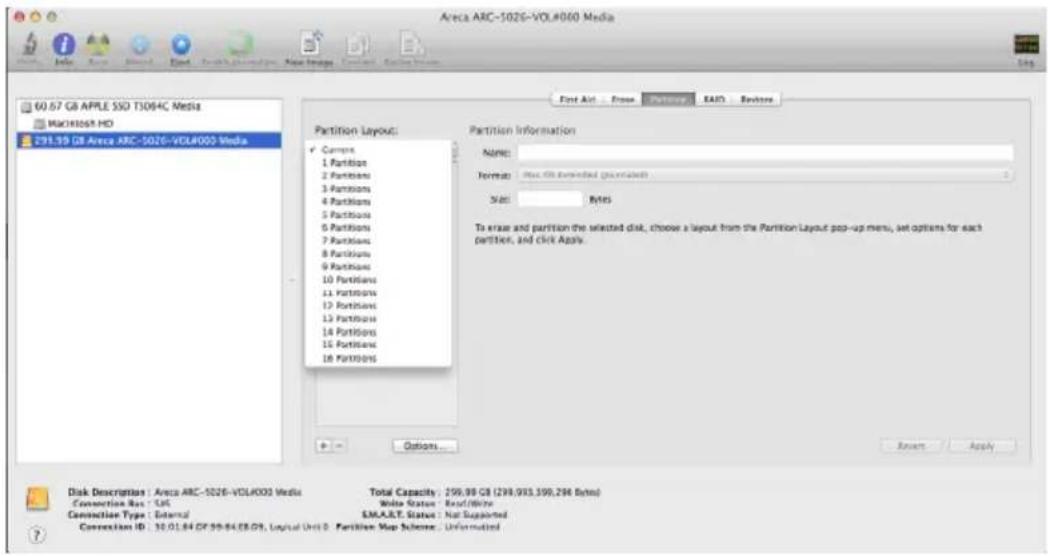Choose 15 Partitions layout

coord(378,345)
